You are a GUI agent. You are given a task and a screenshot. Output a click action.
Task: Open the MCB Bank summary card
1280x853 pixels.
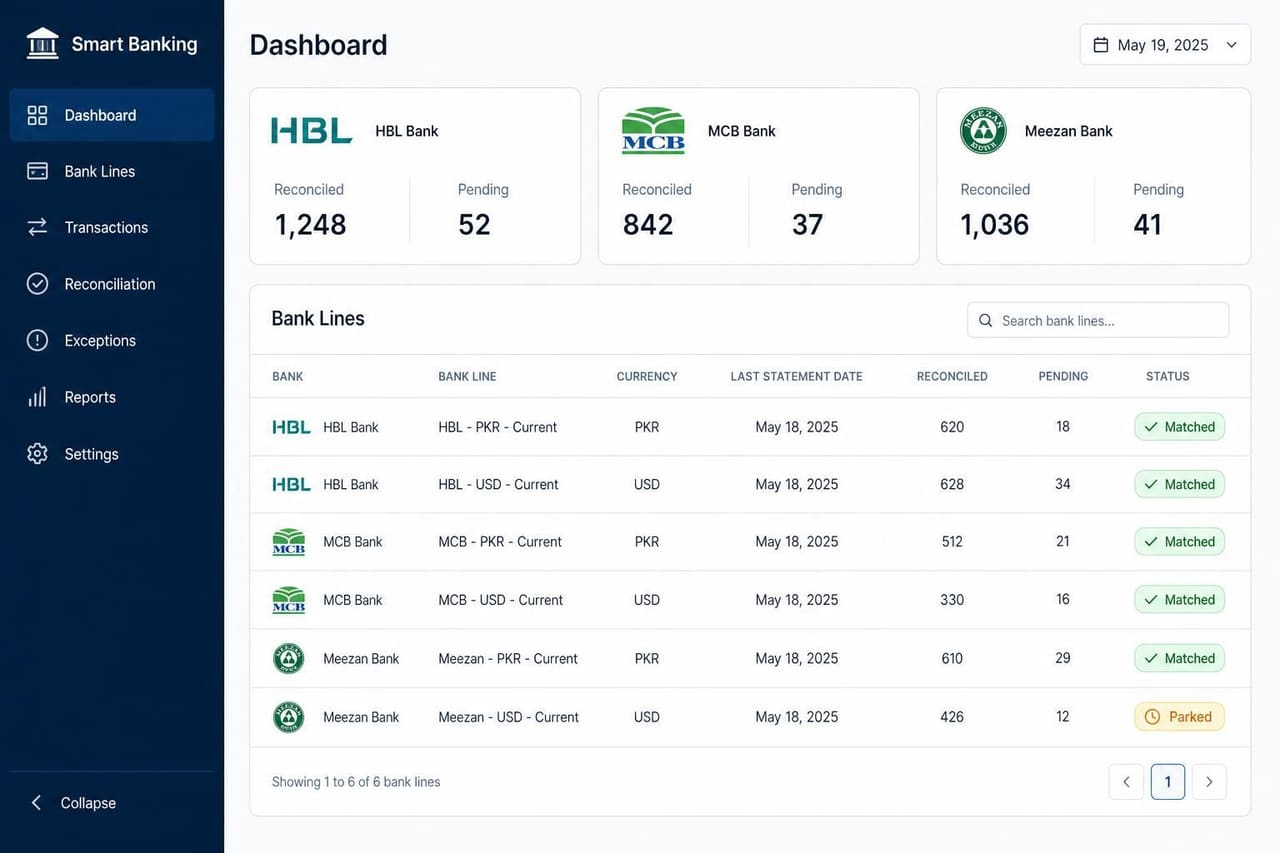tap(759, 176)
